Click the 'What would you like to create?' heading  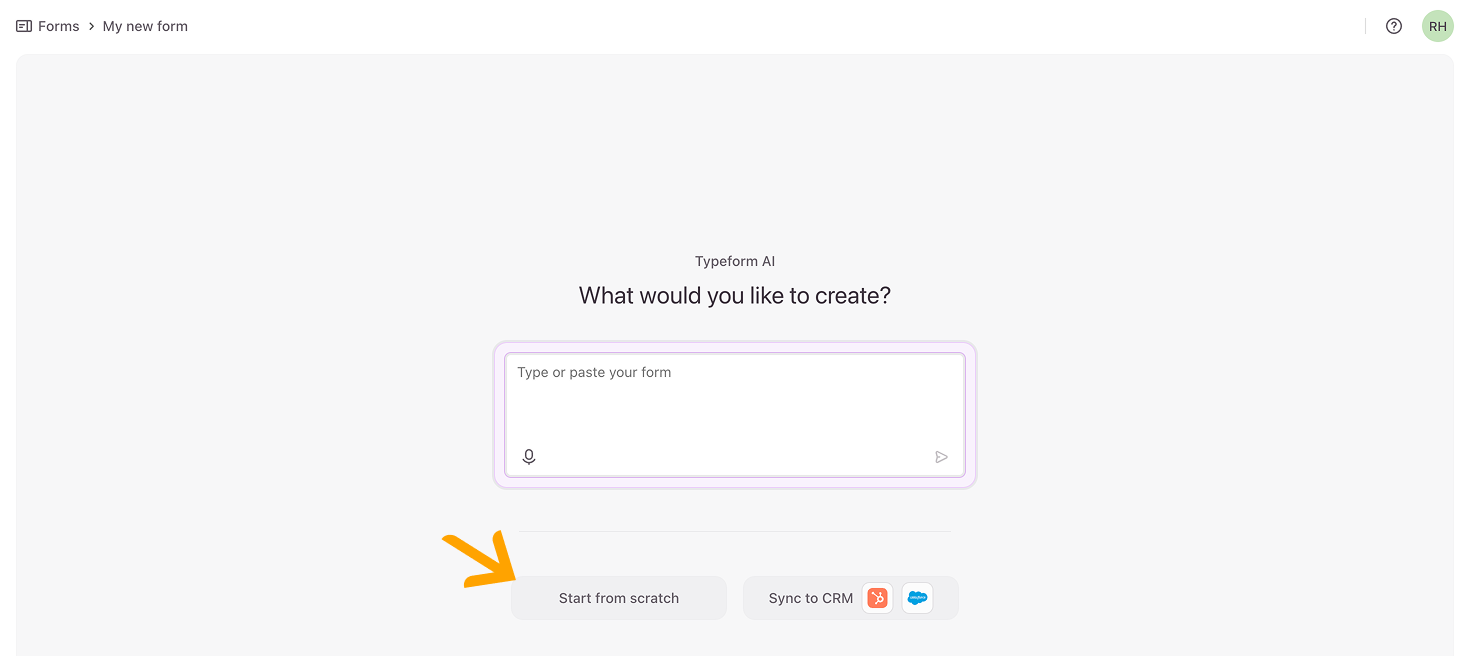pos(735,296)
